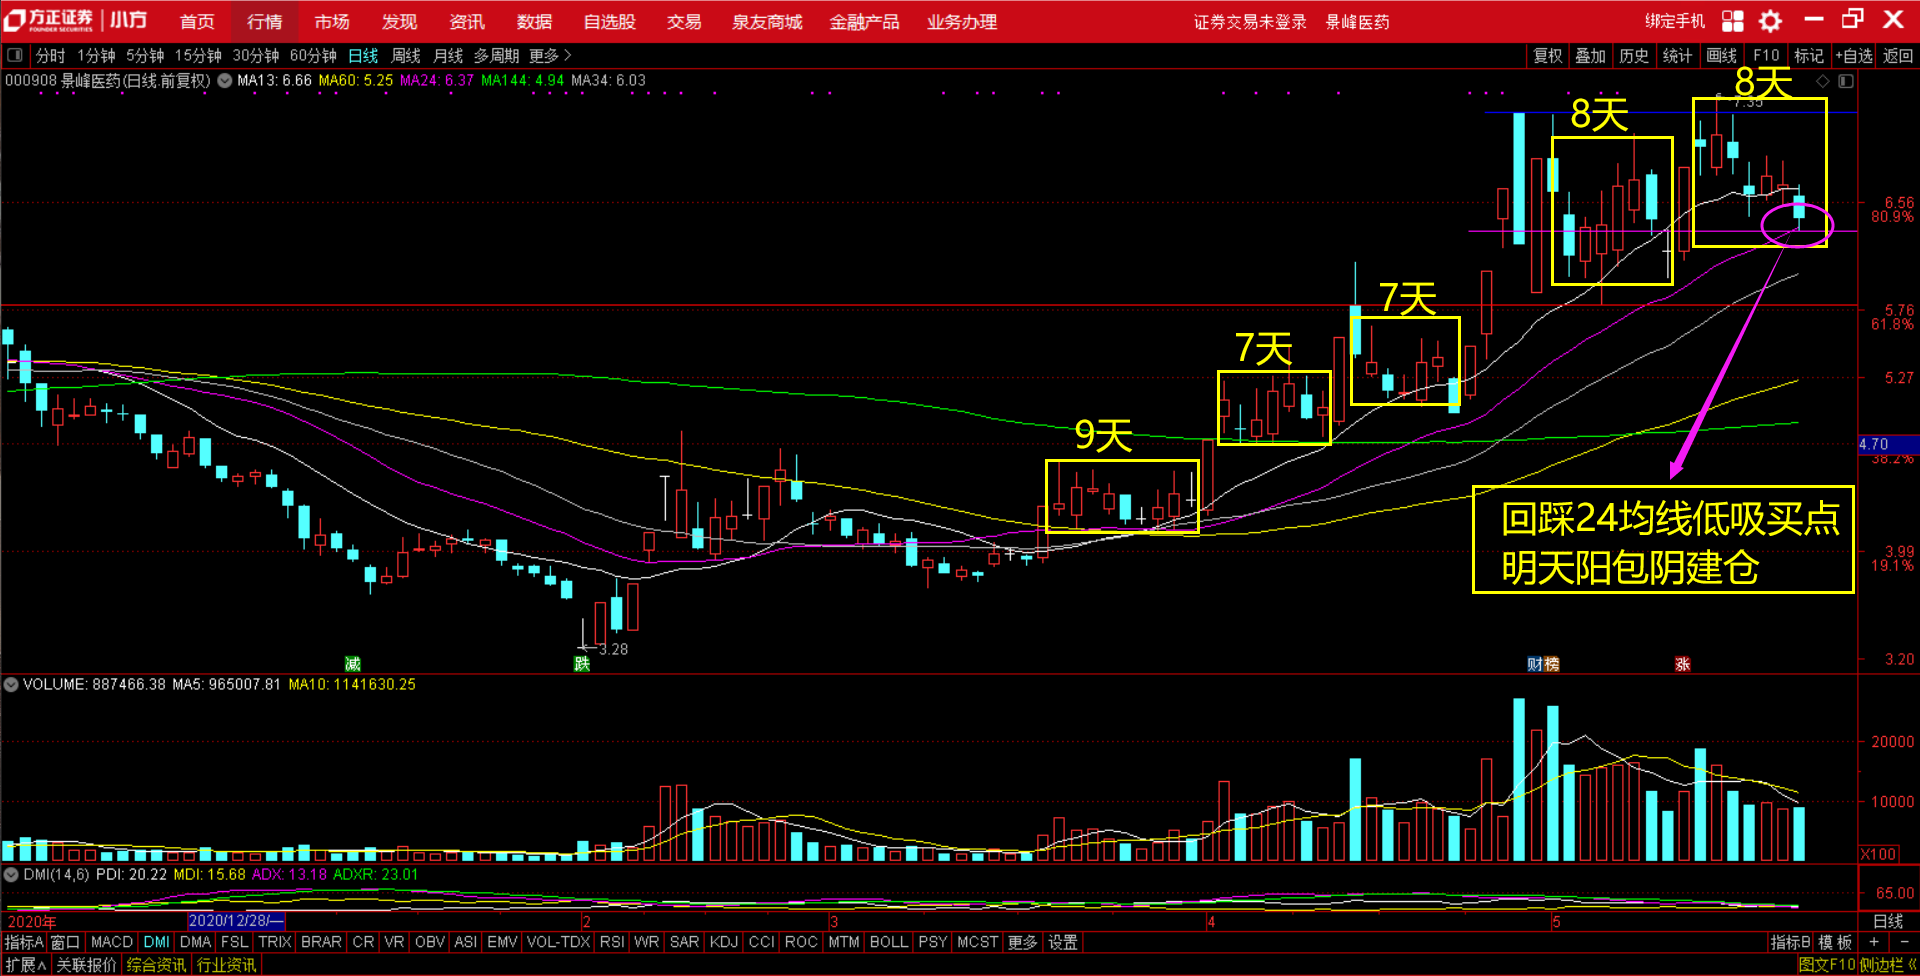
Task: Open the 首页 menu
Action: coord(197,21)
